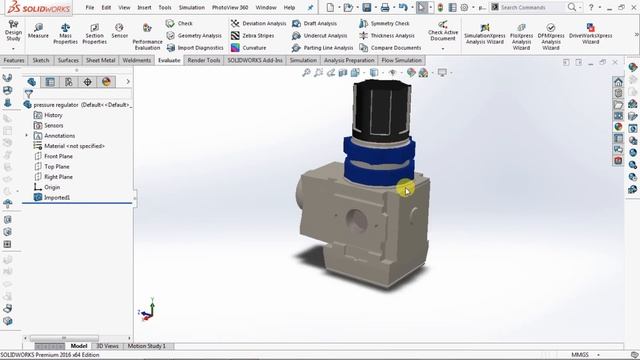Open the DisplayManager tab
640x360 pixels.
tap(106, 82)
